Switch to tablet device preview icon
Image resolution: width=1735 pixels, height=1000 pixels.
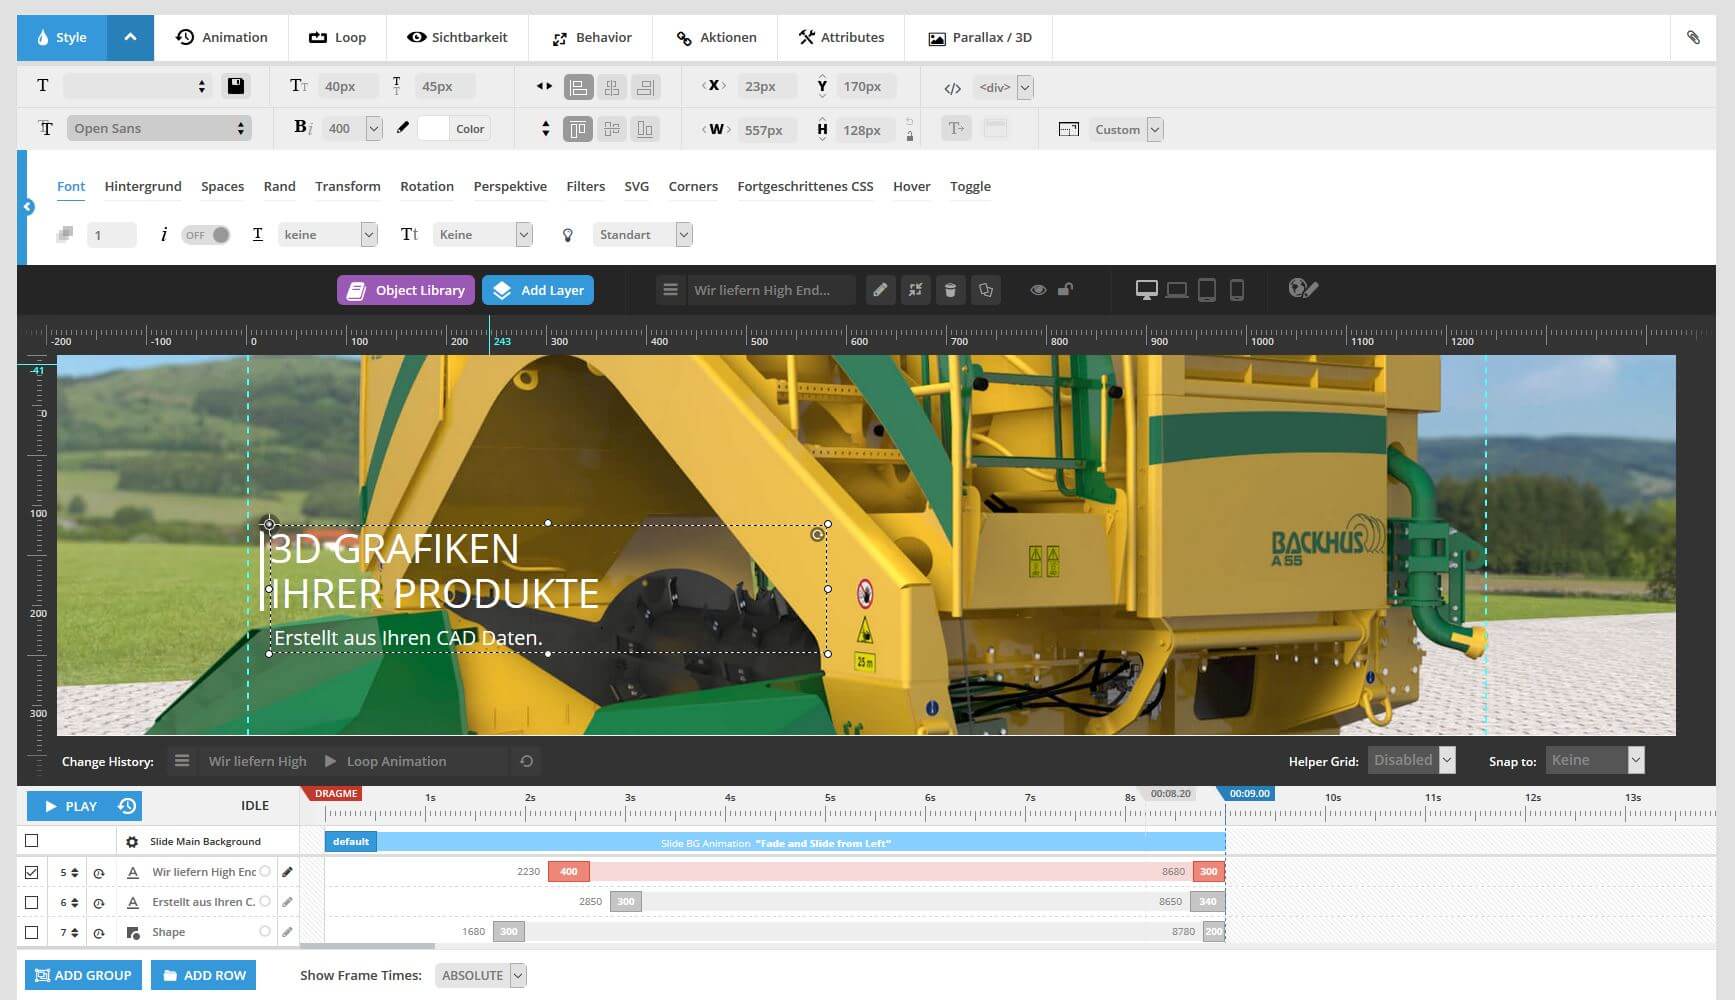pyautogui.click(x=1207, y=290)
